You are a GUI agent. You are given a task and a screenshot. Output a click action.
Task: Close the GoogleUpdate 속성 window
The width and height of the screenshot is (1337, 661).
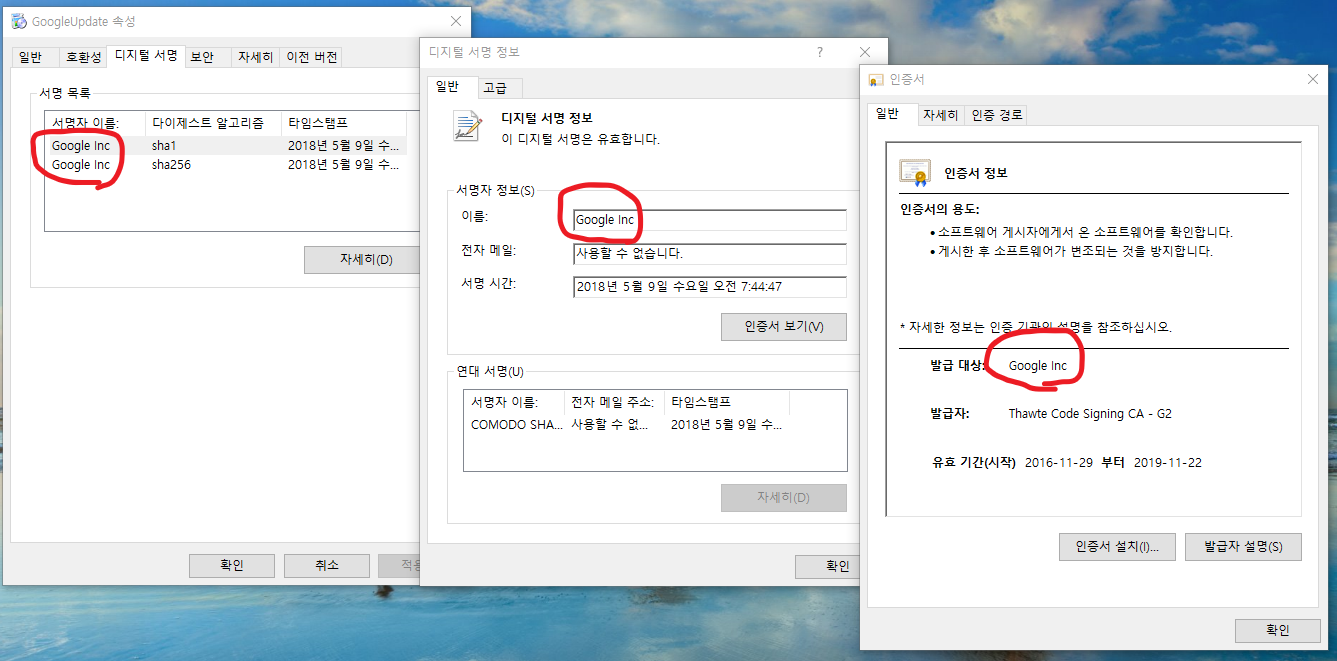[456, 21]
